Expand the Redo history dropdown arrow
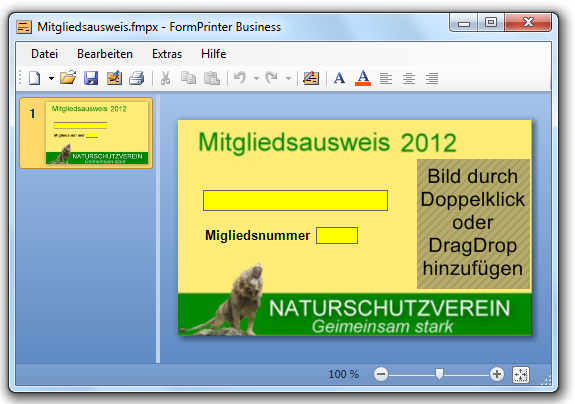Viewport: 575px width, 404px height. 289,78
